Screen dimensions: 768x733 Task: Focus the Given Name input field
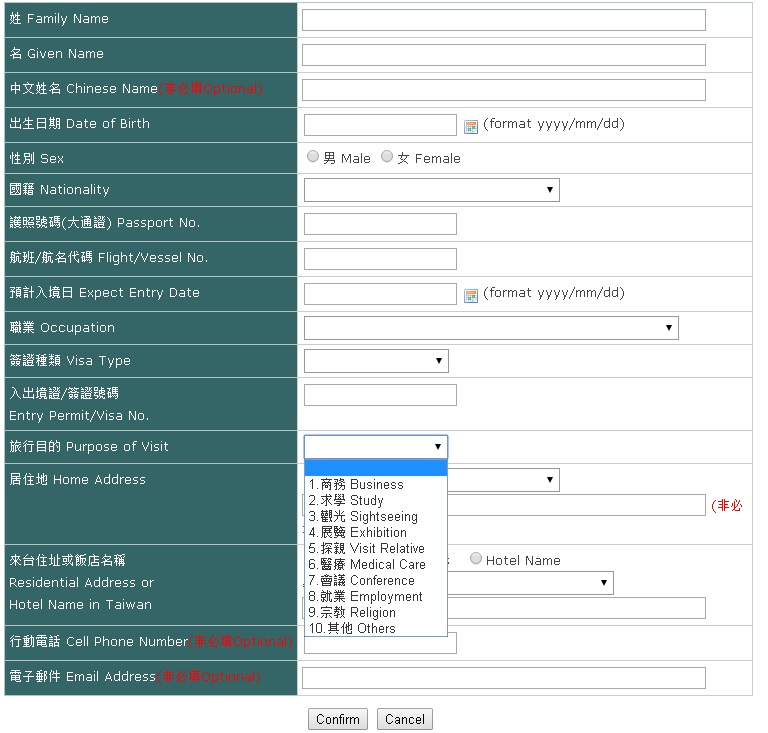point(504,55)
